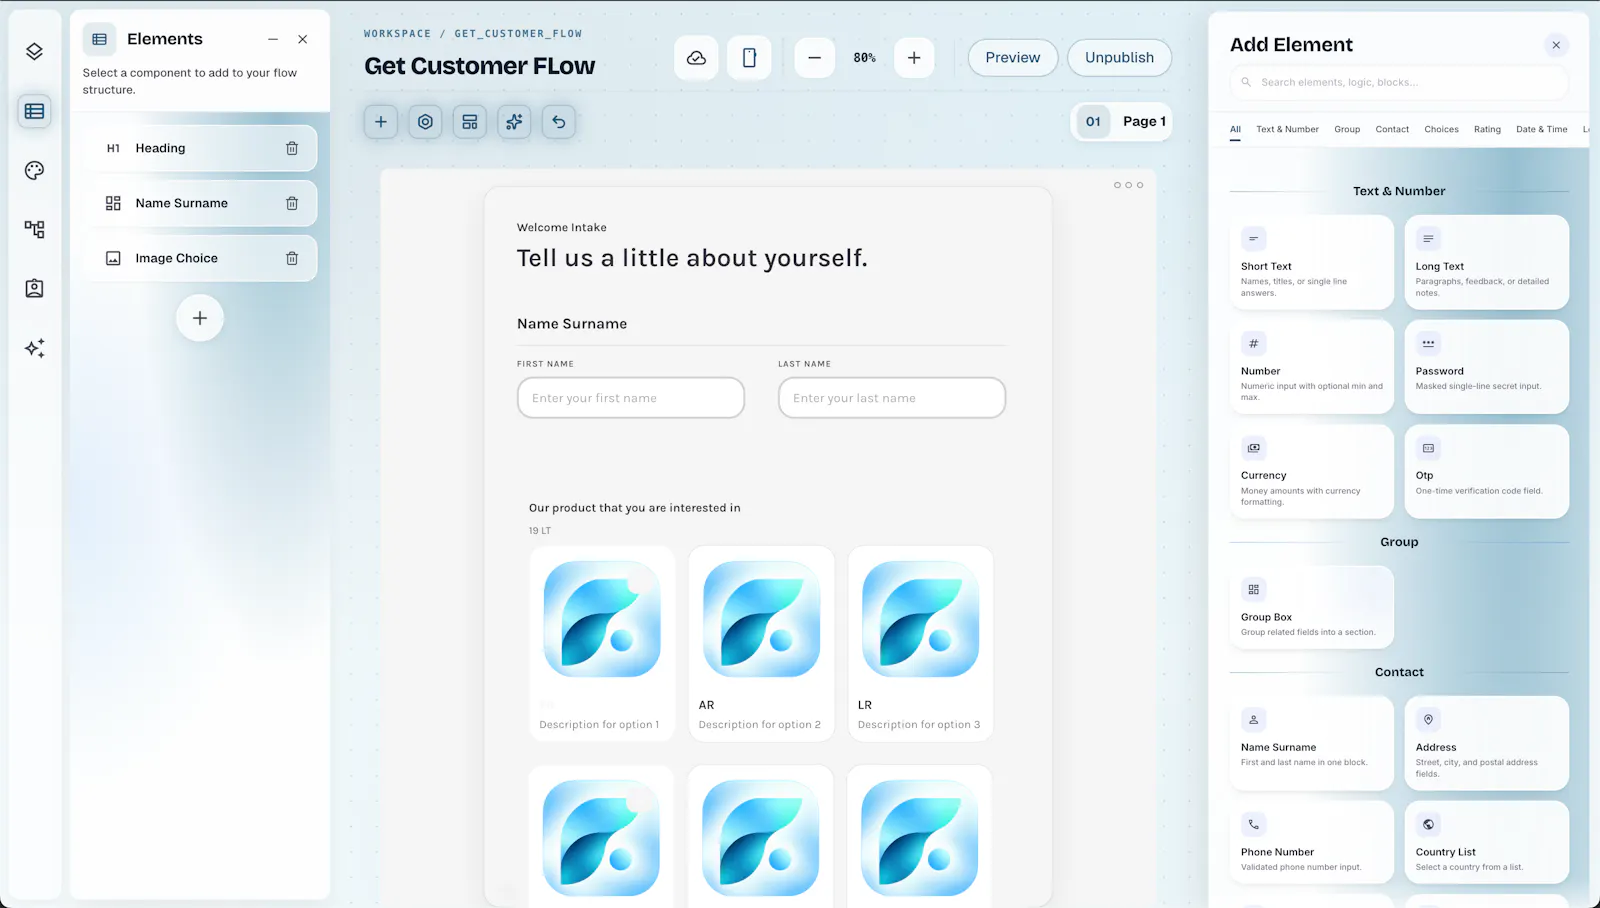Open three-dots menu on canvas

pyautogui.click(x=1128, y=185)
